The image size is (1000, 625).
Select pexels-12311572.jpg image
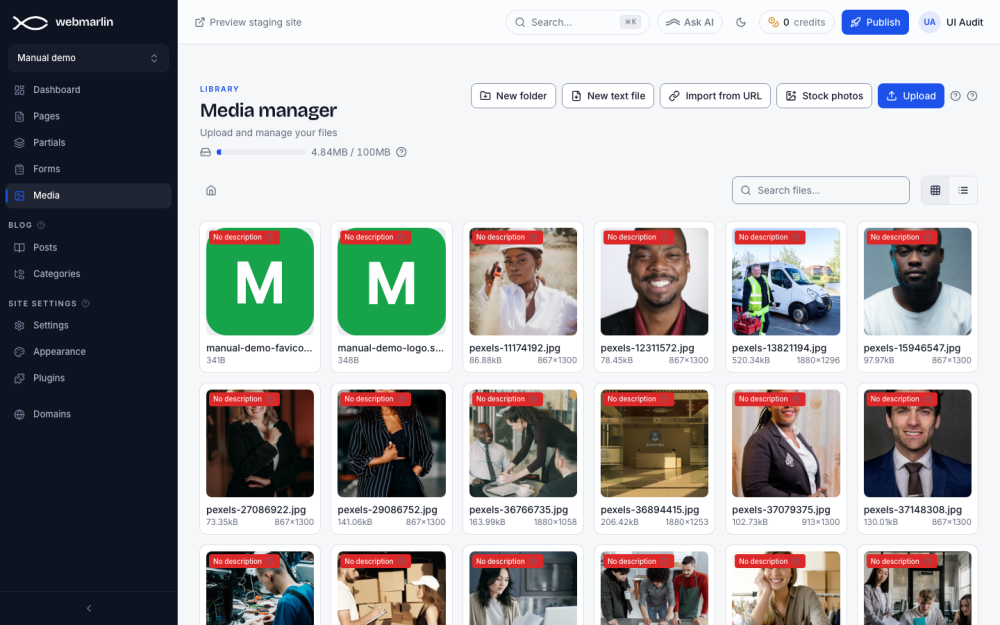pos(654,281)
